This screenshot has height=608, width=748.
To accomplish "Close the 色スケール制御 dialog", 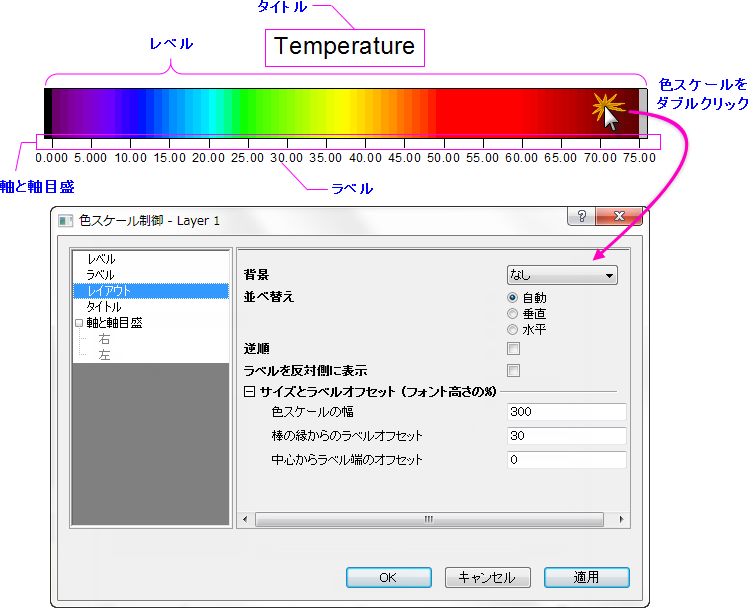I will click(619, 216).
